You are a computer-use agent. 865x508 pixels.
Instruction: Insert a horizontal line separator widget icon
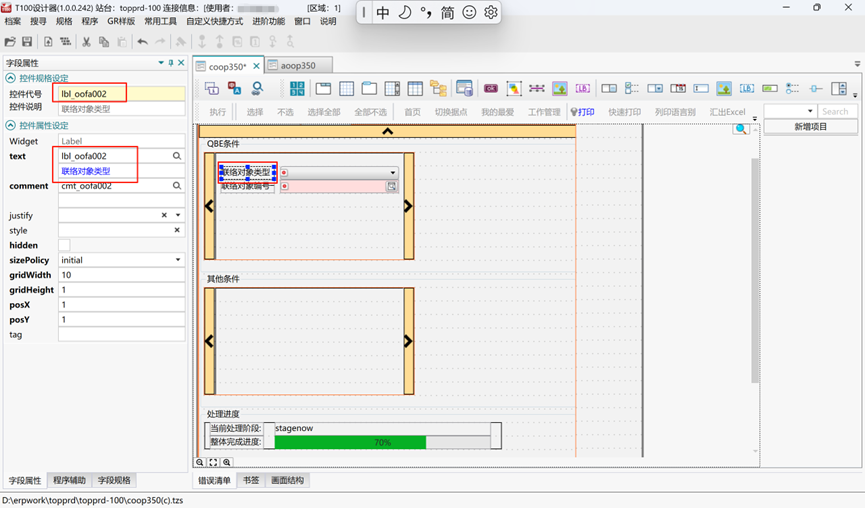click(x=537, y=88)
